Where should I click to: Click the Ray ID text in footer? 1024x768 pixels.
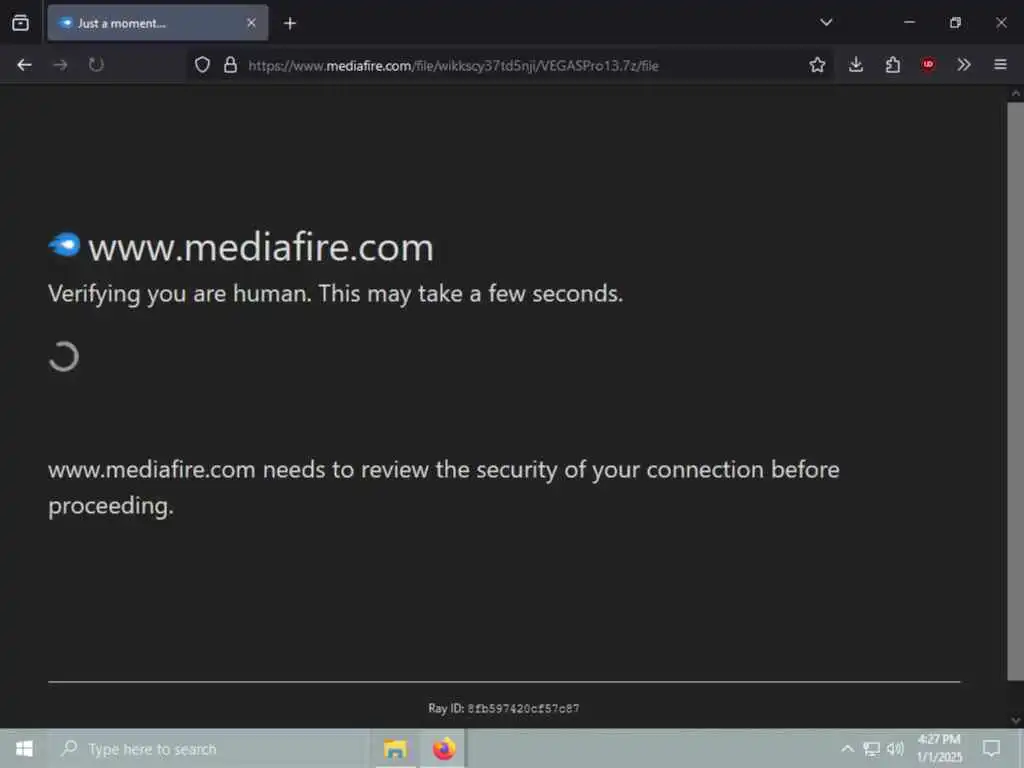click(x=504, y=708)
